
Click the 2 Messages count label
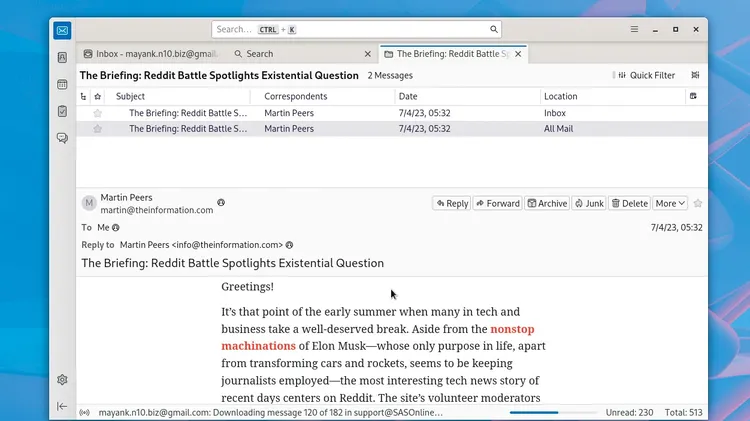coord(390,76)
